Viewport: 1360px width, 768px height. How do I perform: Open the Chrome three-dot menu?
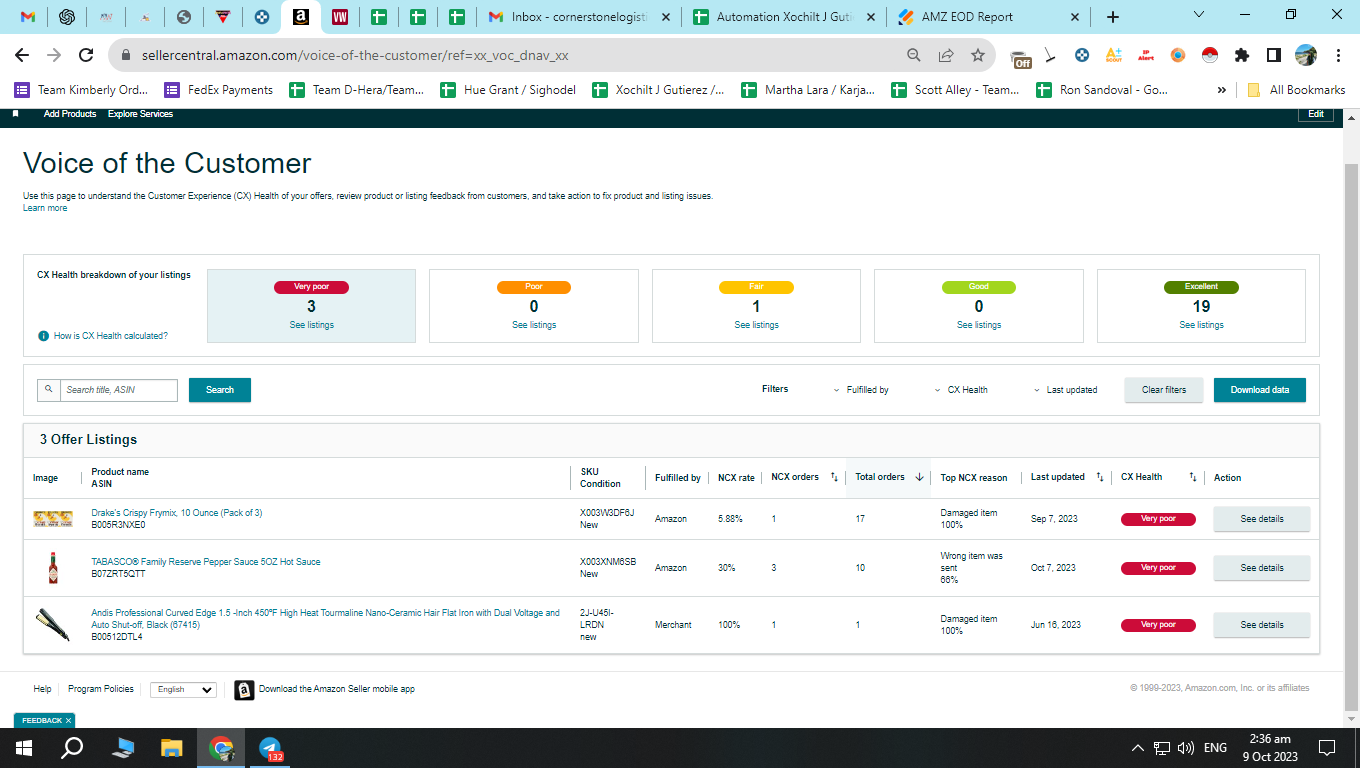(1338, 56)
